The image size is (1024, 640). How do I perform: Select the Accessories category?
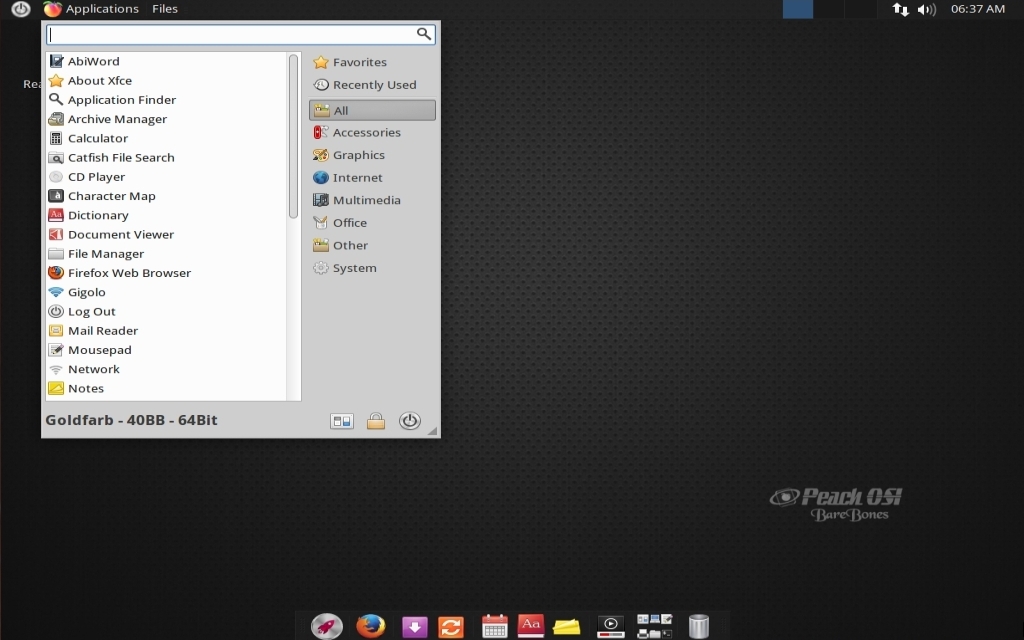(x=365, y=132)
